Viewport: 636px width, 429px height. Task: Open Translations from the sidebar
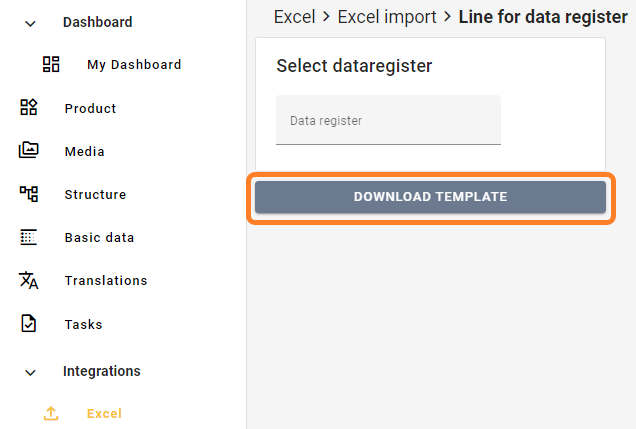click(x=105, y=281)
